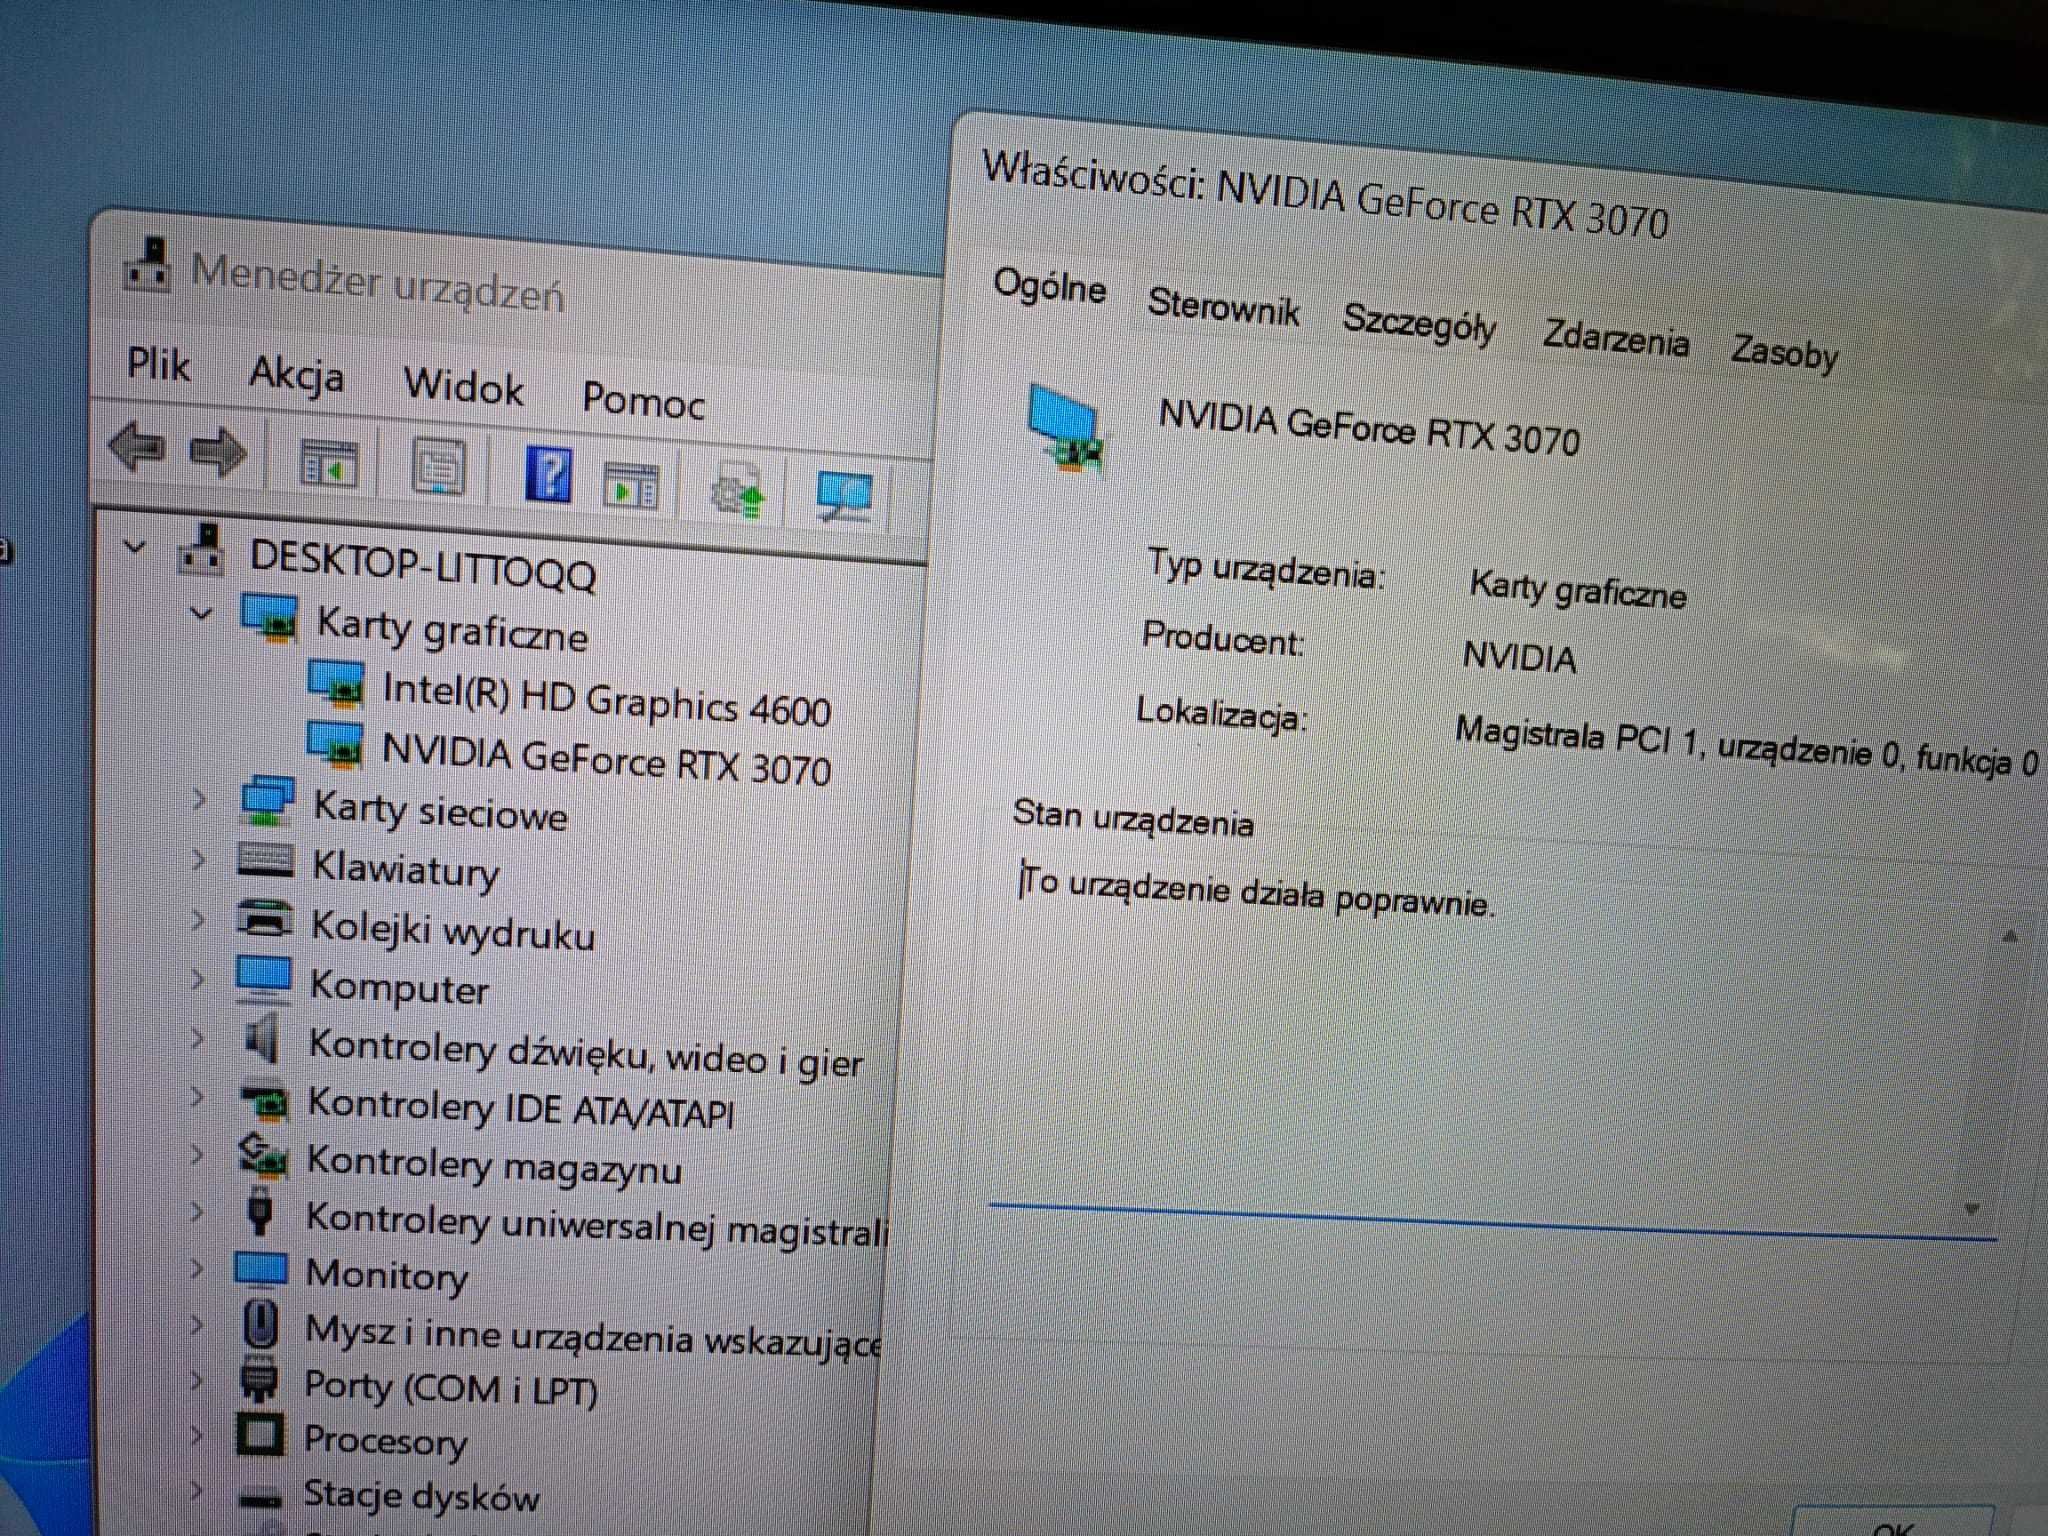The width and height of the screenshot is (2048, 1536).
Task: Expand Kontrolery IDE ATA/ATAPI category
Action: (198, 1096)
